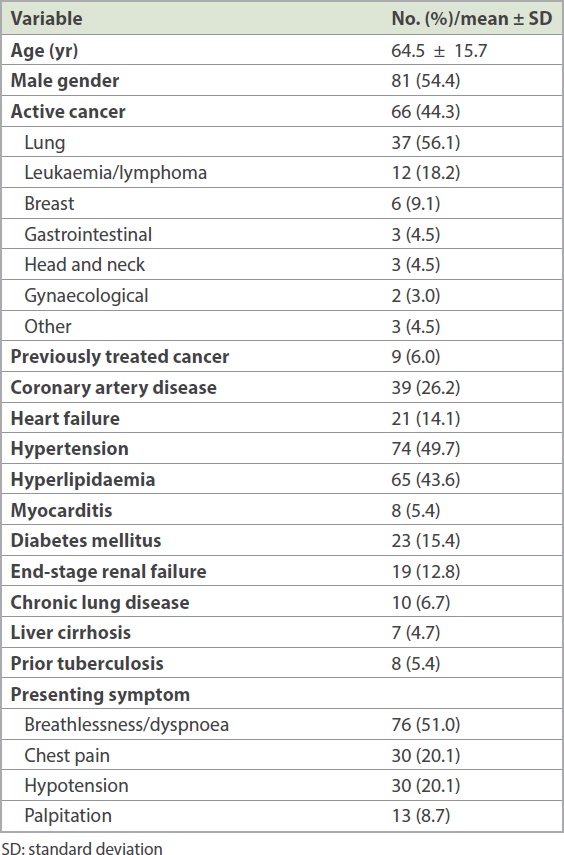This screenshot has height=855, width=564.
Task: Click the Heart failure row label
Action: click(65, 418)
